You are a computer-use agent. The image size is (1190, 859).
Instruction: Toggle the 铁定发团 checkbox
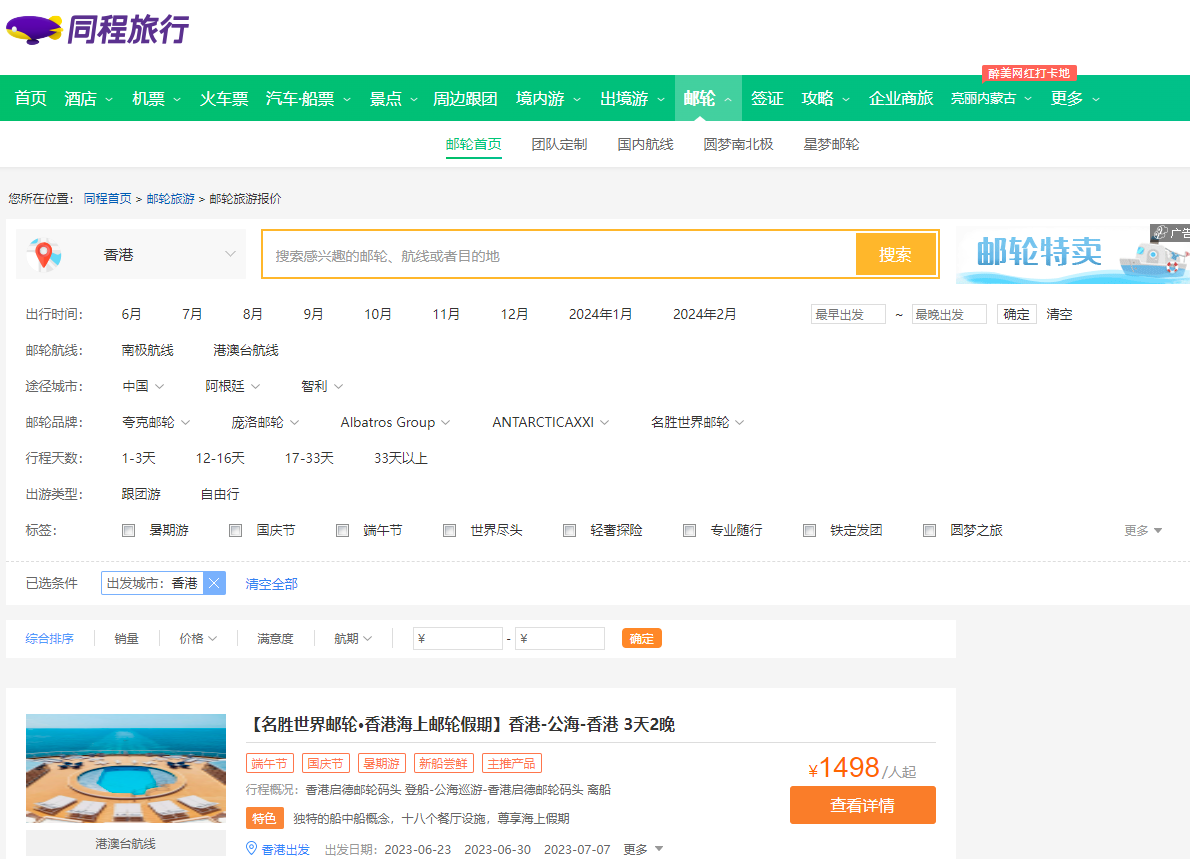click(810, 531)
